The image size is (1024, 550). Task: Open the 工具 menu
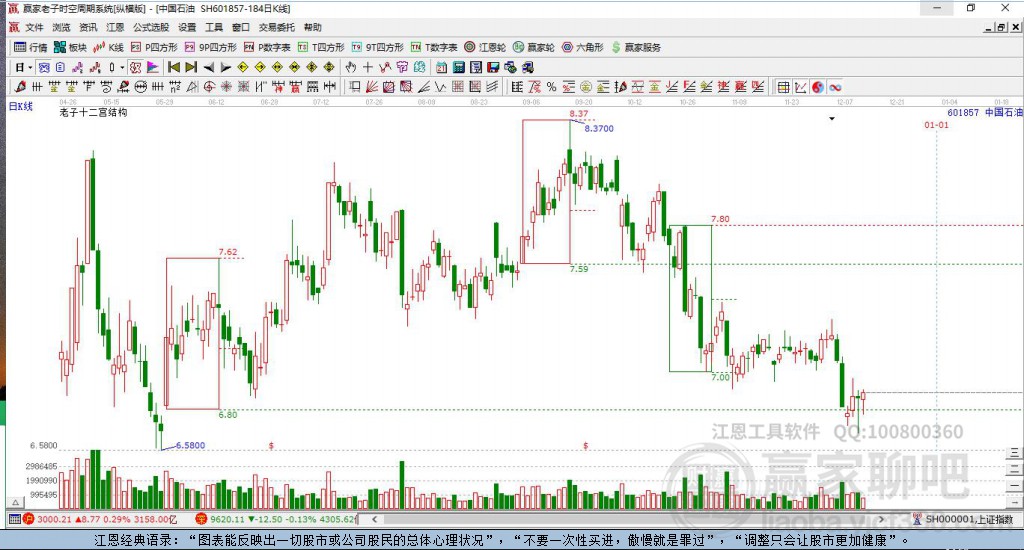tap(214, 27)
